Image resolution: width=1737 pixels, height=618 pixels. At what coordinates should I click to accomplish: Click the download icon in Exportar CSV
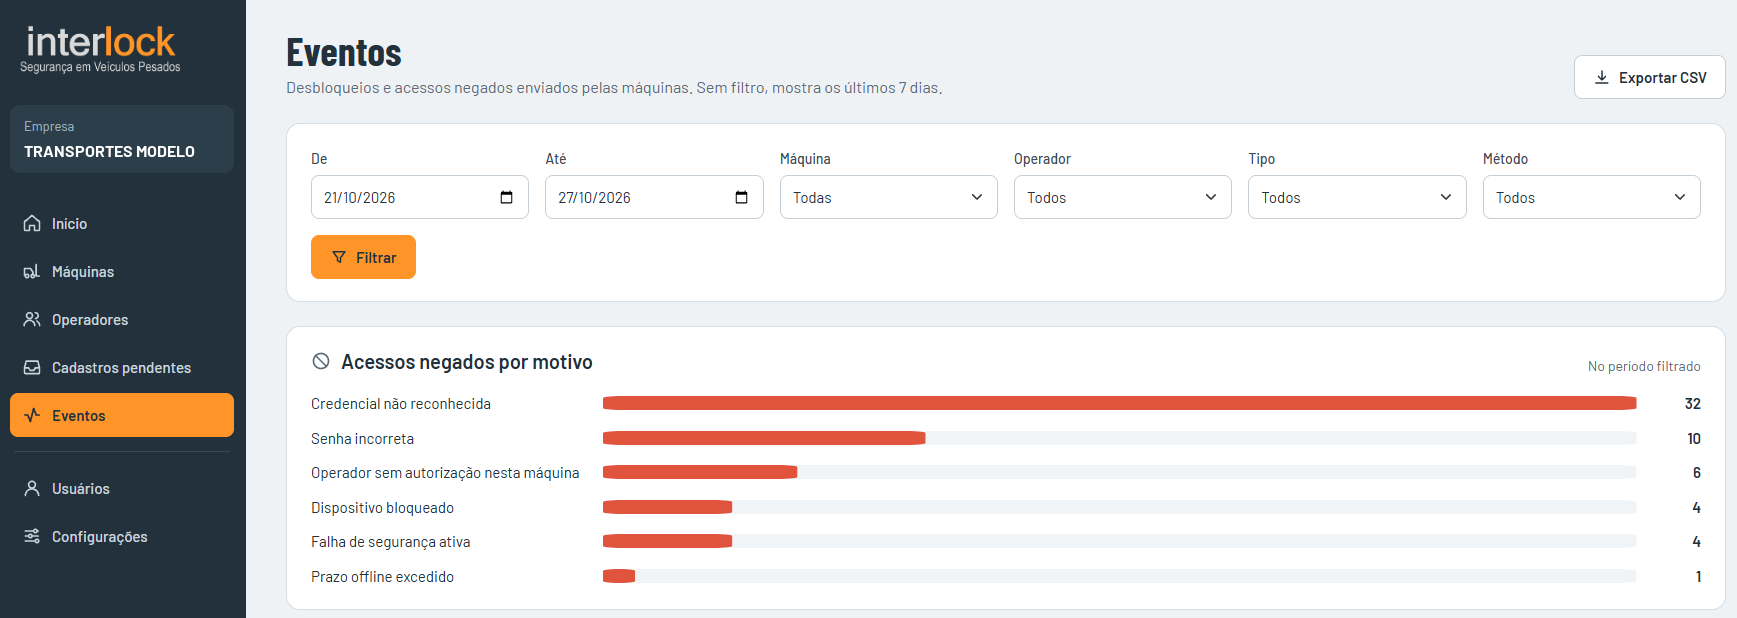(x=1602, y=77)
